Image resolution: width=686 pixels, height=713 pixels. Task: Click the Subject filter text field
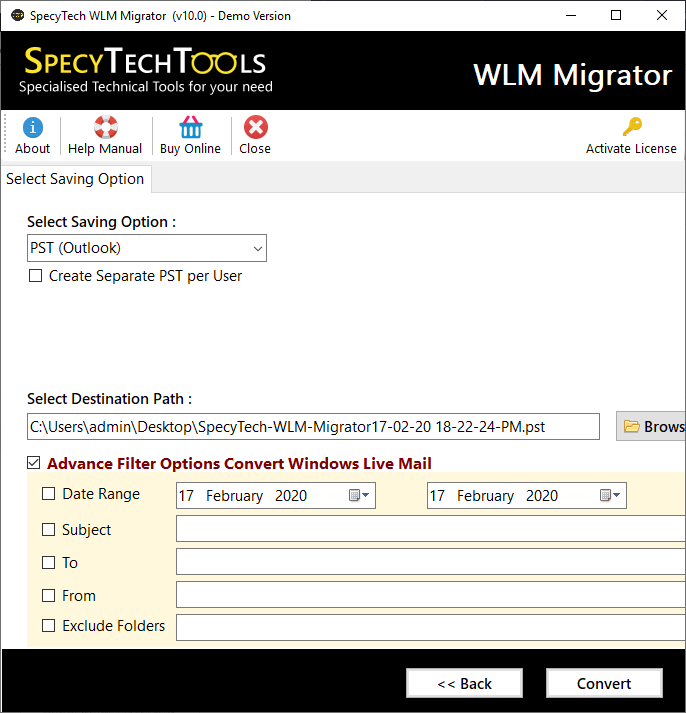pos(431,528)
